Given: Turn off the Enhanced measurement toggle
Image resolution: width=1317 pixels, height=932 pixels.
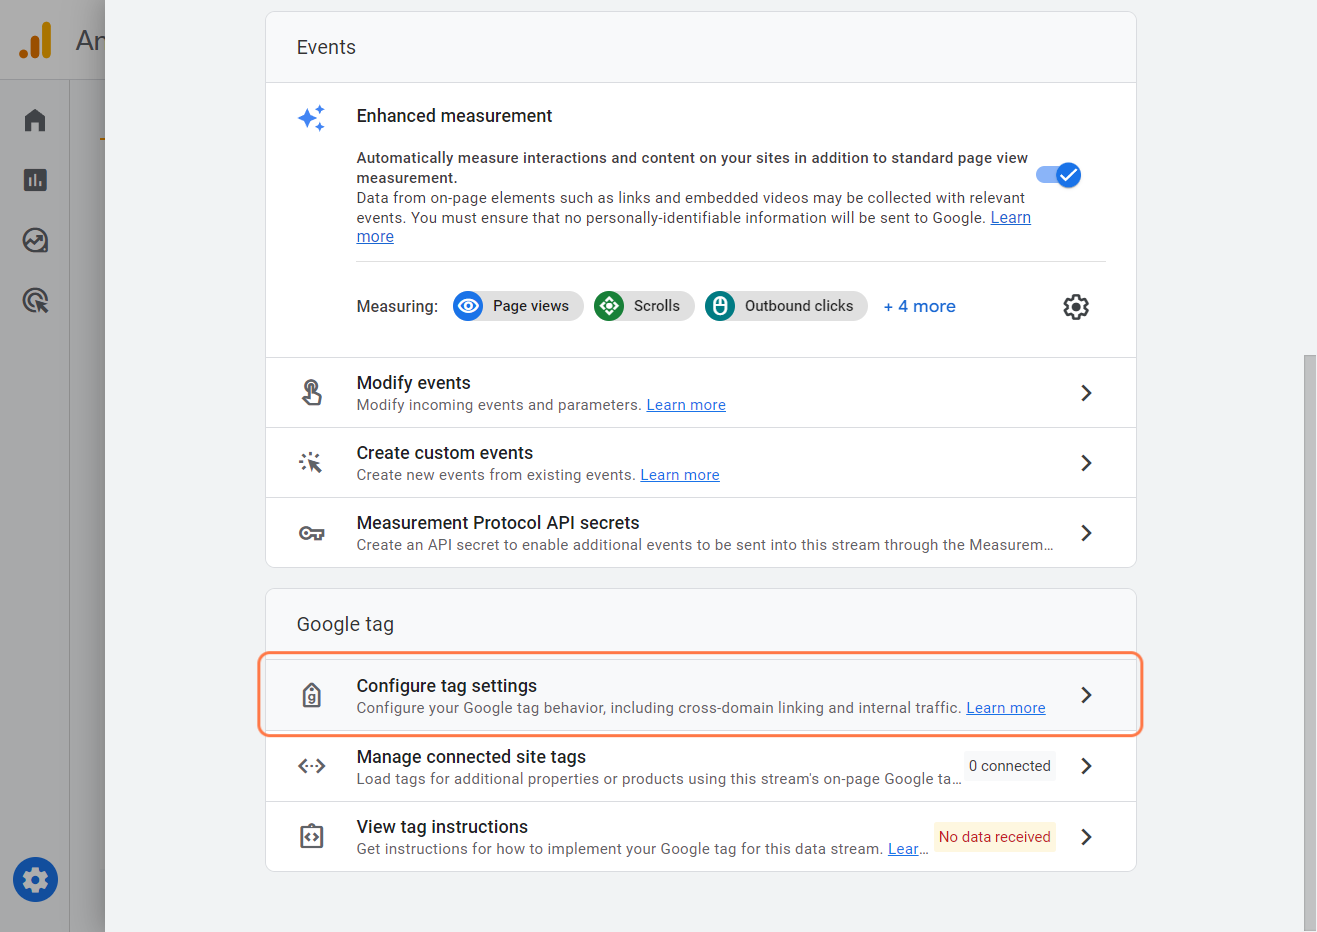Looking at the screenshot, I should [1058, 175].
